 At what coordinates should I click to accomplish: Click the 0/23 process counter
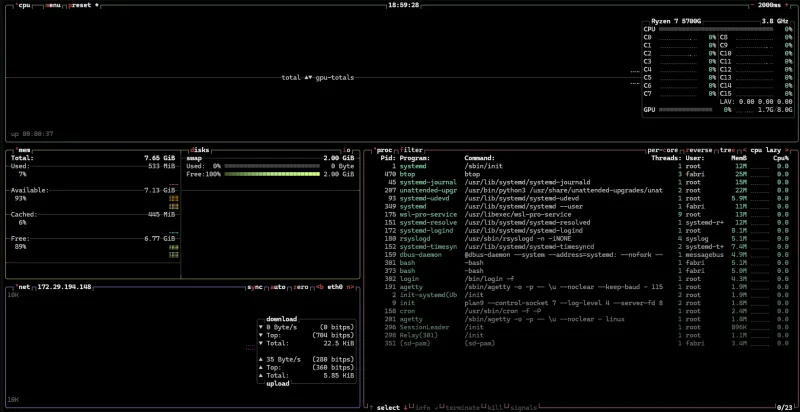[x=784, y=407]
